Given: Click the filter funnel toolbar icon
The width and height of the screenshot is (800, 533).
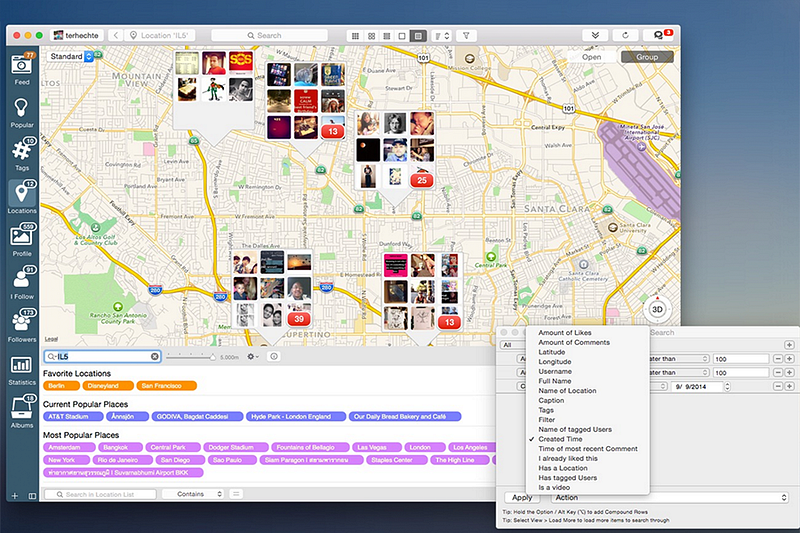Looking at the screenshot, I should pyautogui.click(x=466, y=36).
